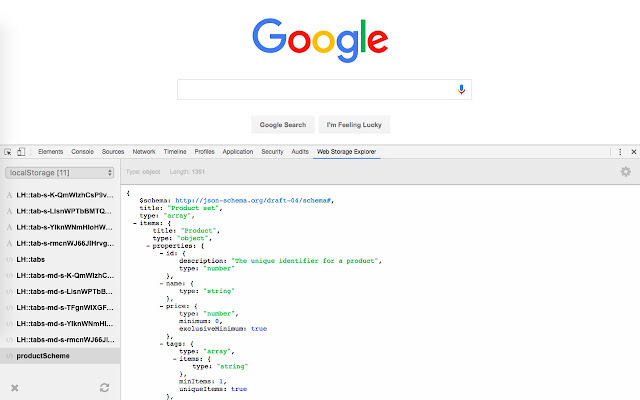Open the localStorage [11] dropdown
The width and height of the screenshot is (640, 400).
pos(60,173)
